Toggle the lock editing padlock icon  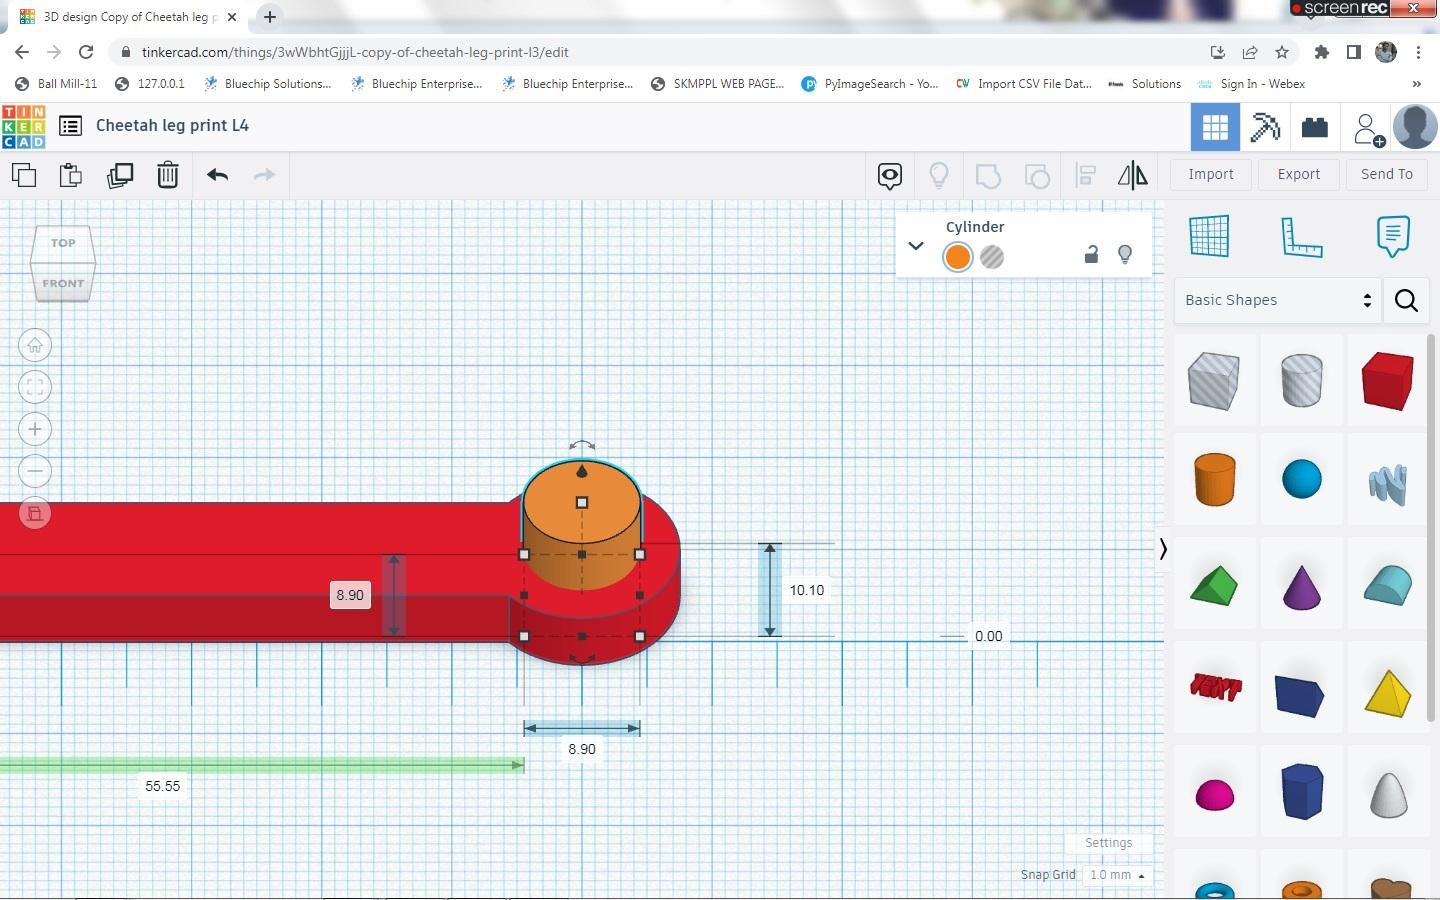pyautogui.click(x=1091, y=254)
